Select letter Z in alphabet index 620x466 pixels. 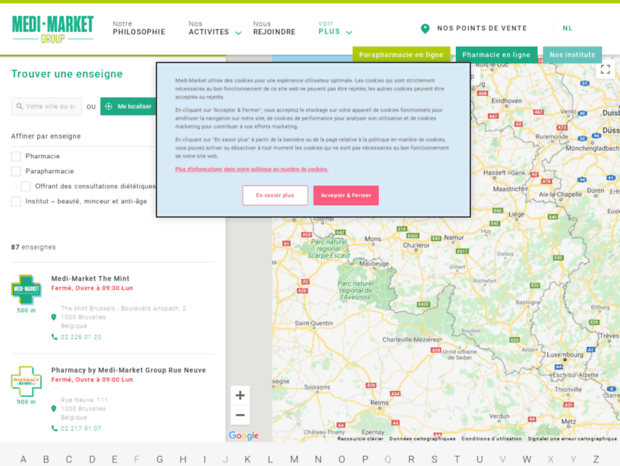(596, 459)
